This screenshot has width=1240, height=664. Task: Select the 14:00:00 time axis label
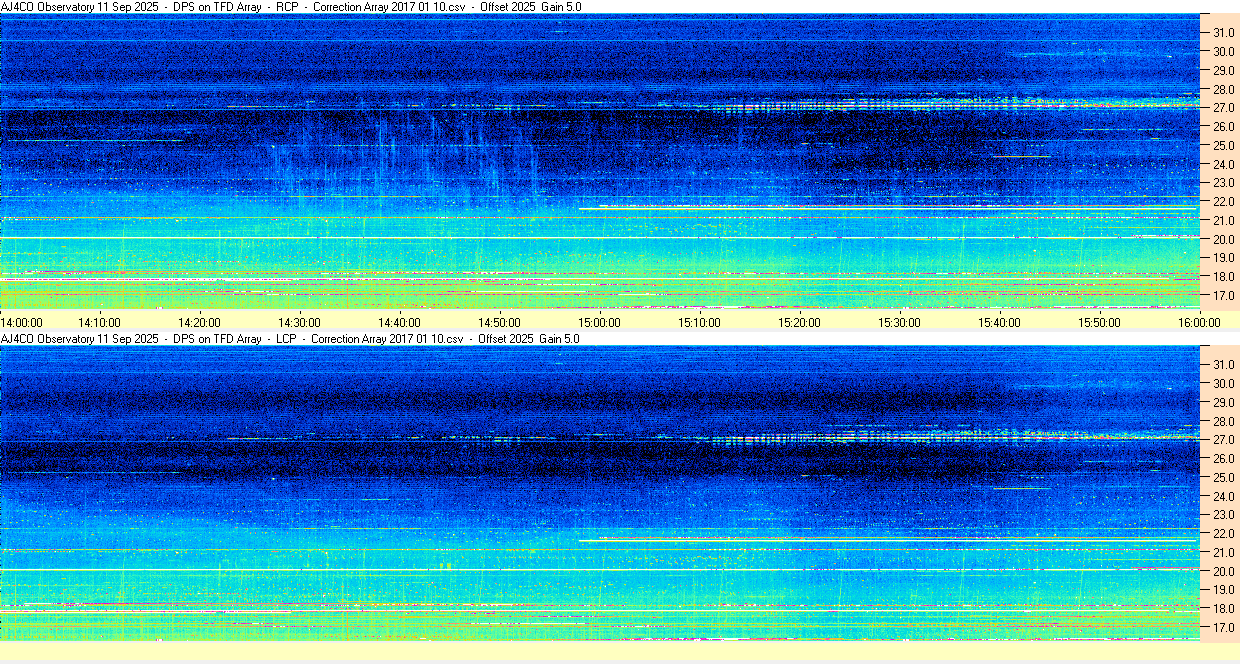[x=22, y=322]
